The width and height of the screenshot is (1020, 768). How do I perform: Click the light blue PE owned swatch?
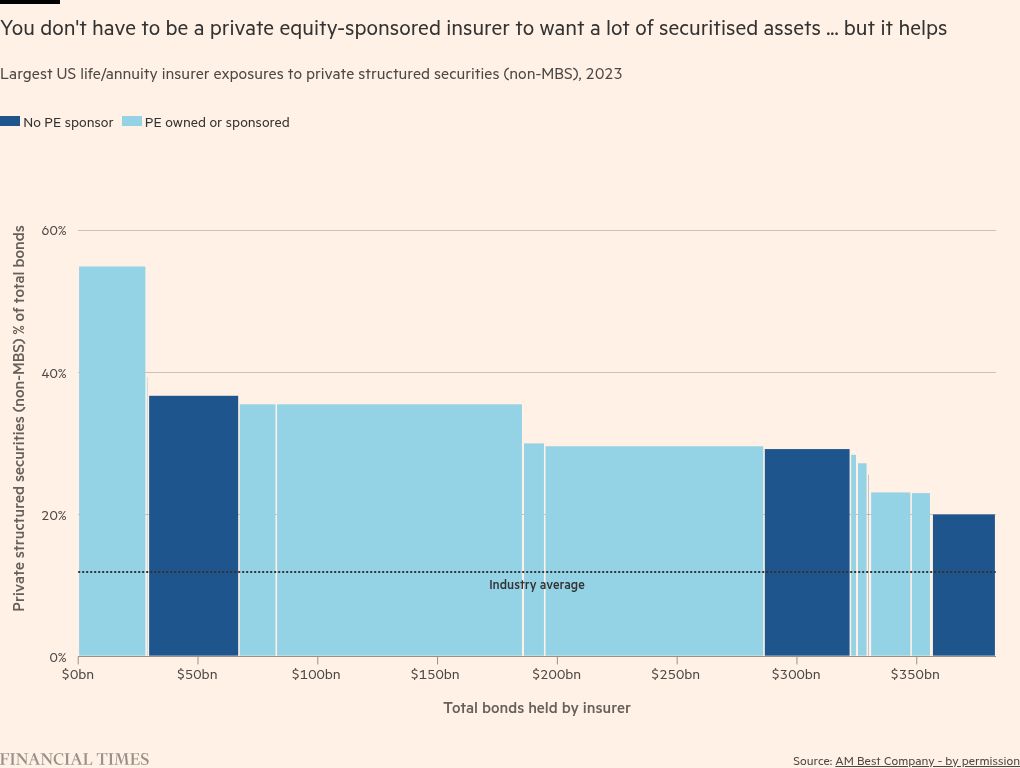[131, 122]
